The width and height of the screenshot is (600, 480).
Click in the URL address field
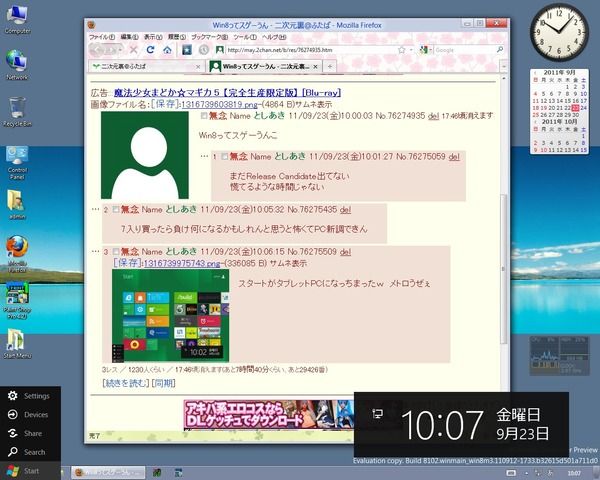(311, 50)
